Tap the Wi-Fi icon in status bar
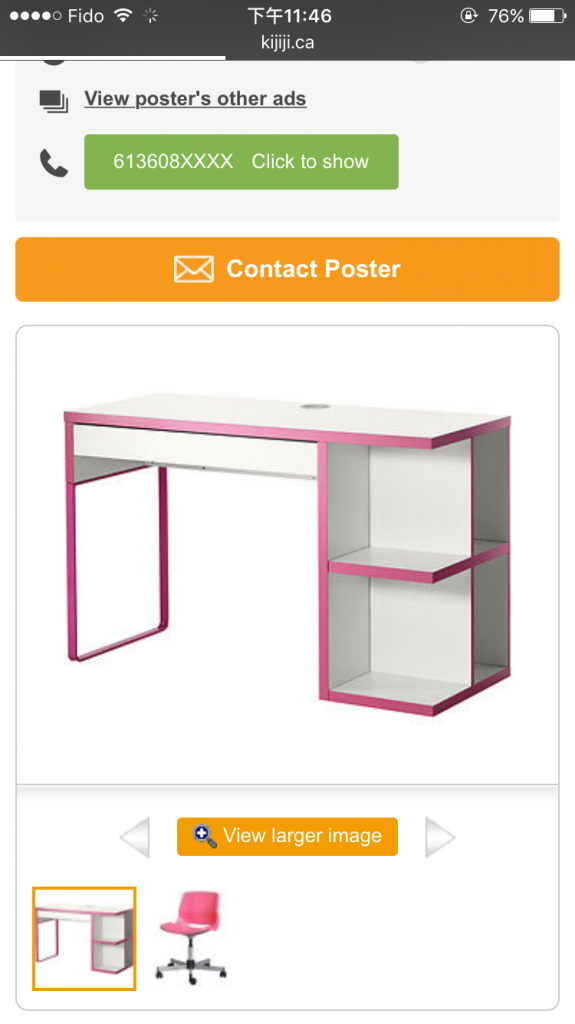Viewport: 575px width, 1024px height. [x=123, y=15]
